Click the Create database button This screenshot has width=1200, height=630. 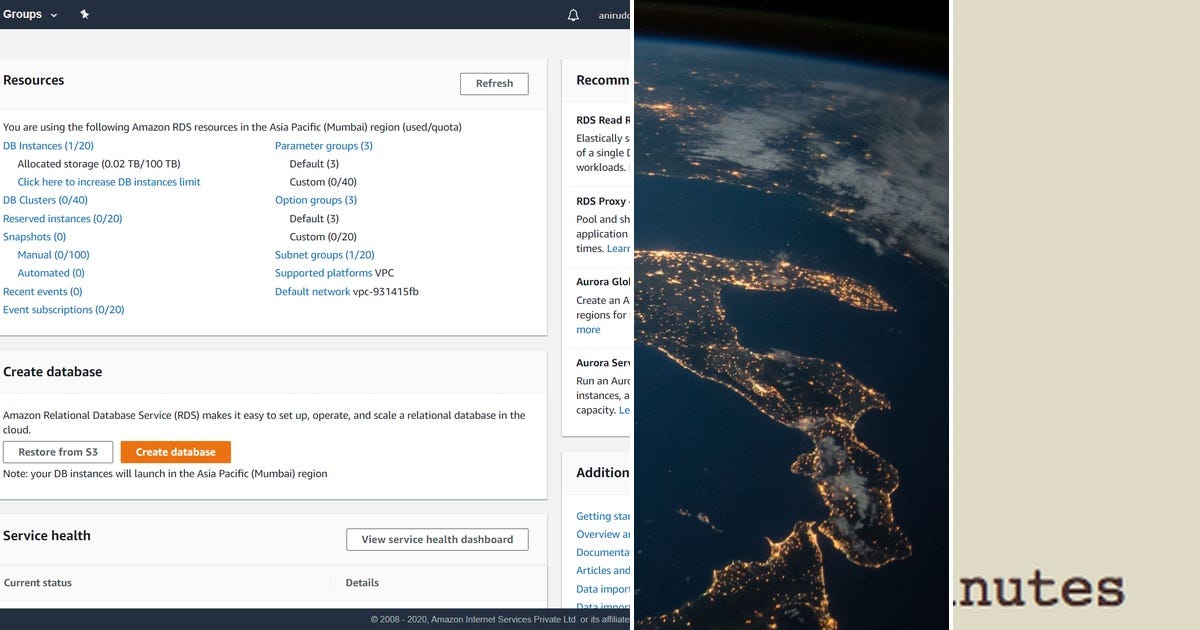point(176,451)
